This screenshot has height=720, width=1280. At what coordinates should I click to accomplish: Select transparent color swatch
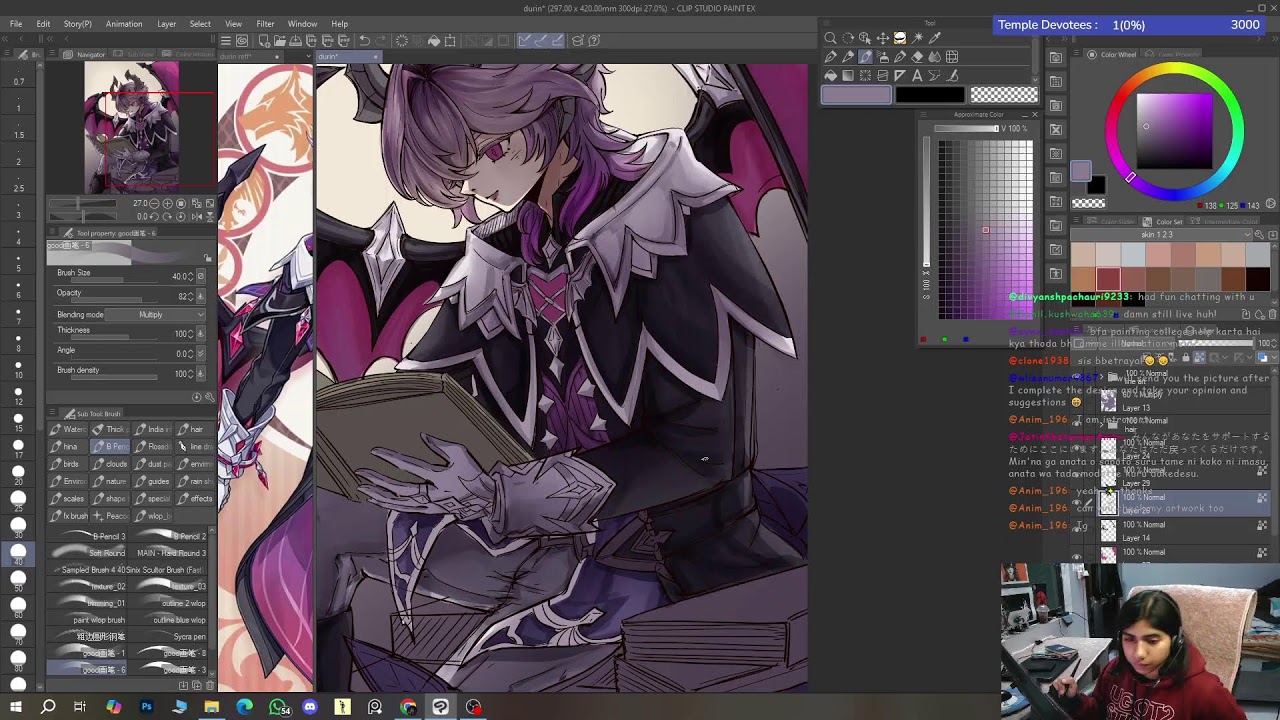tap(1004, 95)
